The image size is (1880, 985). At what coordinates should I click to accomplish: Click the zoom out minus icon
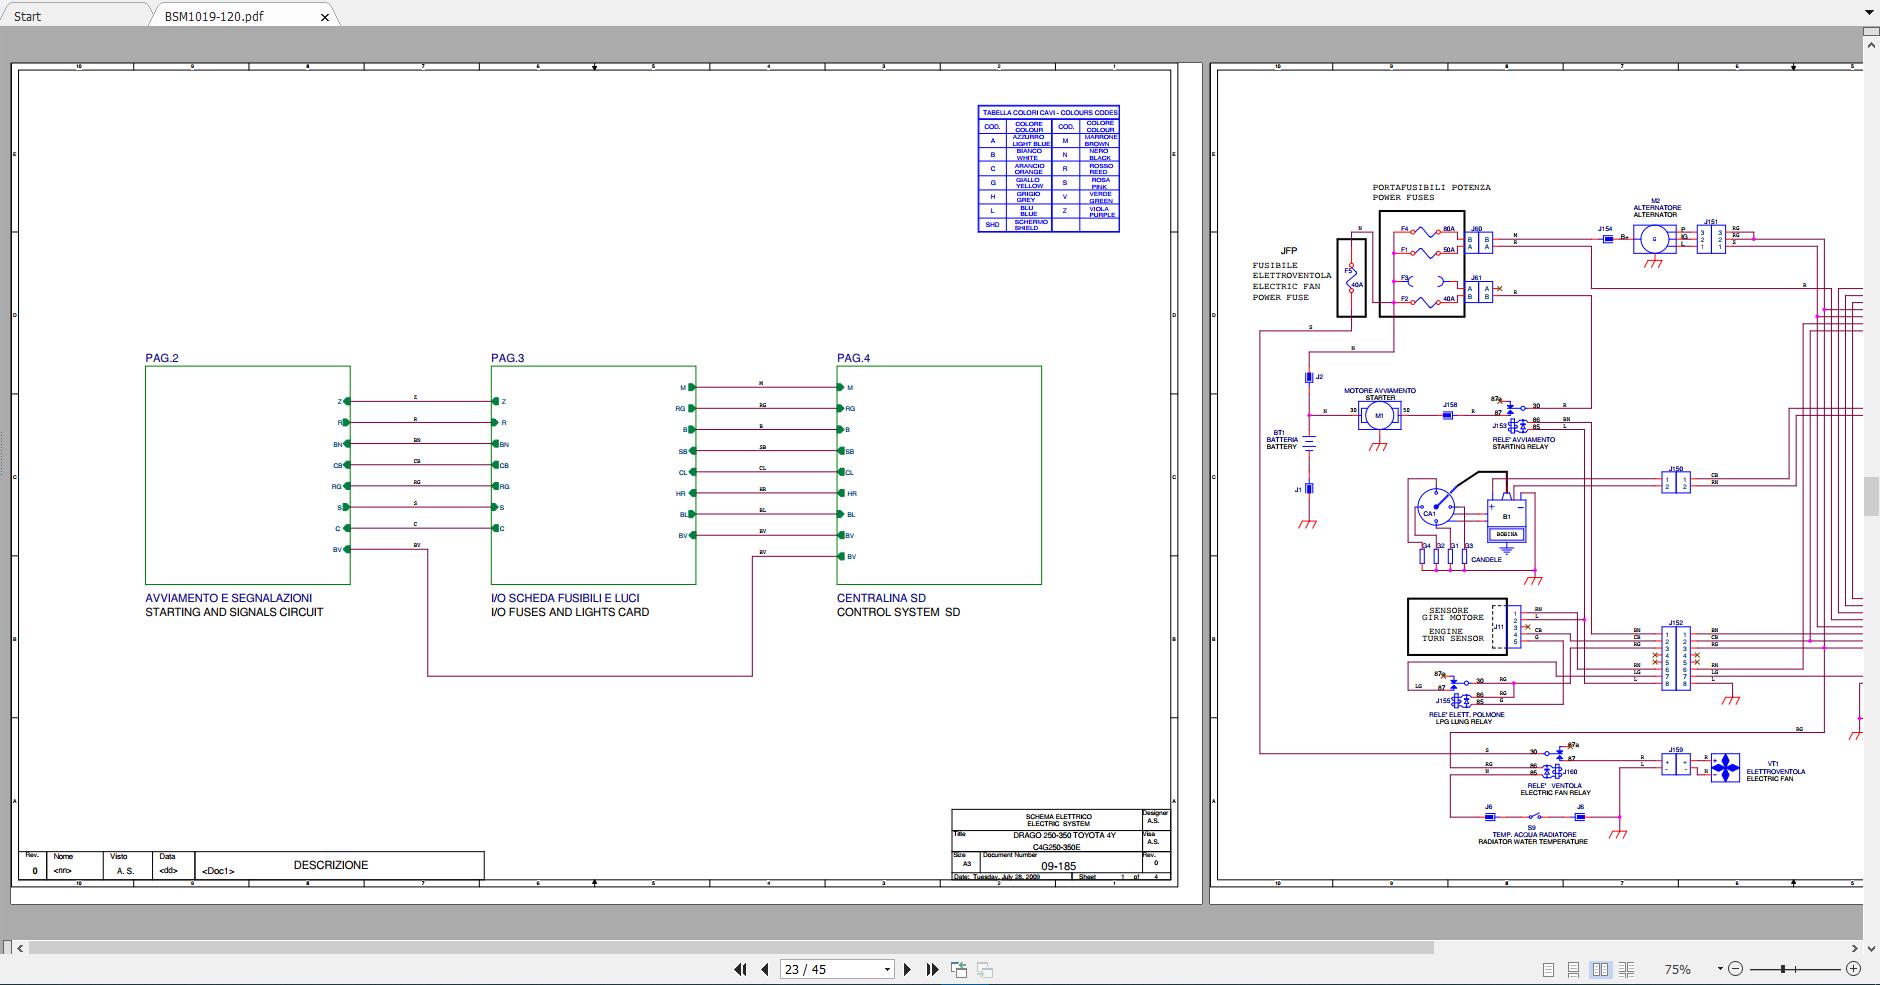click(1736, 969)
